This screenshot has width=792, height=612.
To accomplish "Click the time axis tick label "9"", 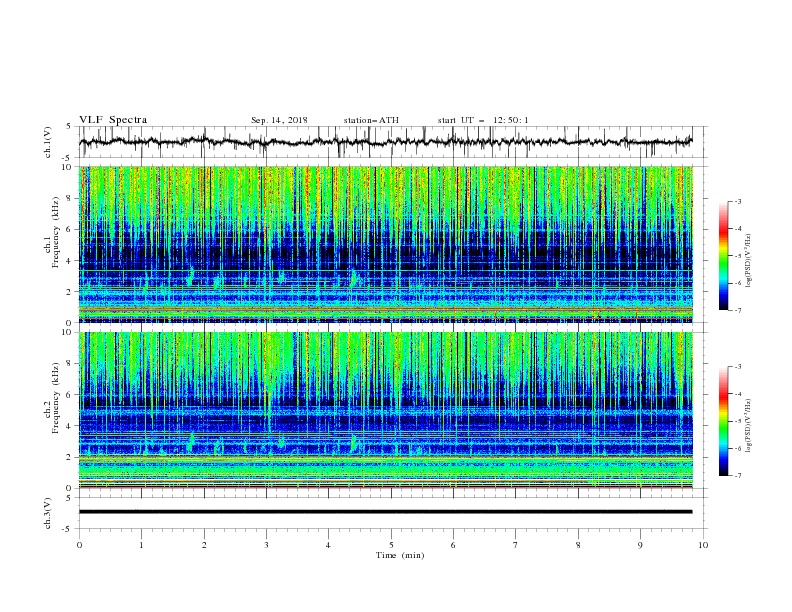I will [640, 545].
